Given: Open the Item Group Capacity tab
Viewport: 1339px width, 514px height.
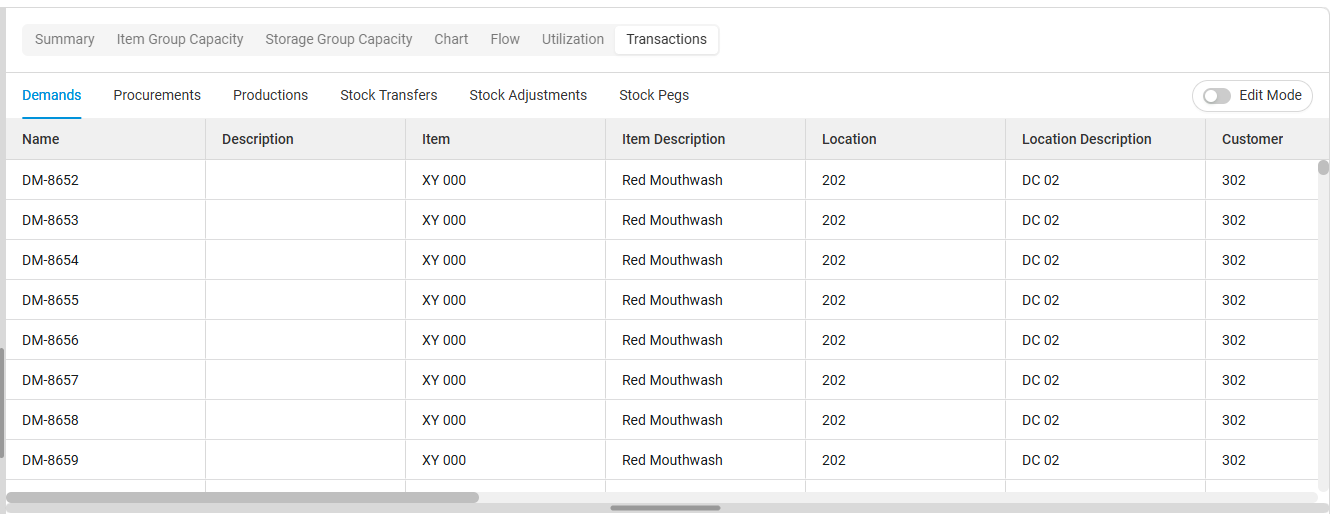Looking at the screenshot, I should coord(180,40).
